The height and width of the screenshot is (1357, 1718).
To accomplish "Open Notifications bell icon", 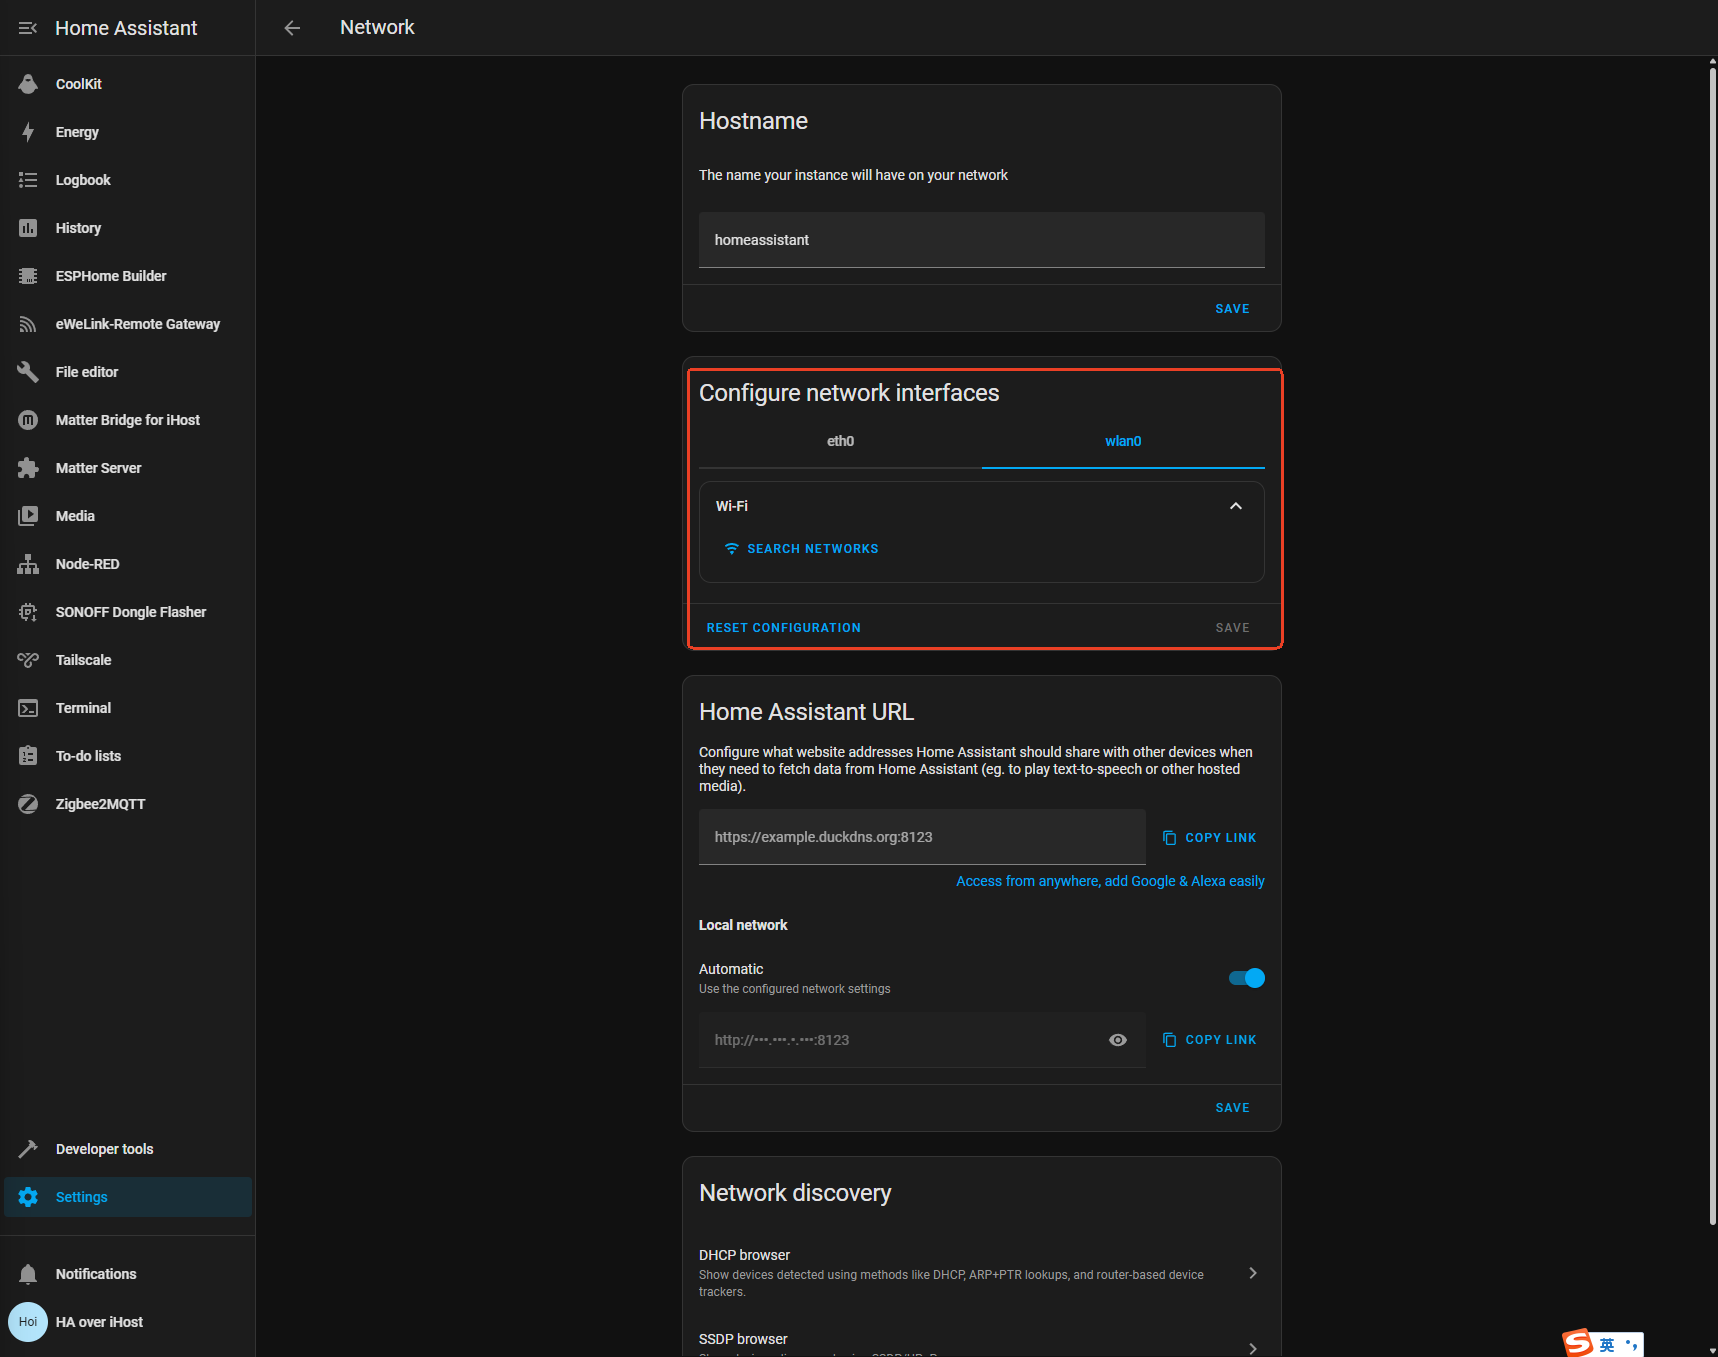I will click(x=28, y=1274).
